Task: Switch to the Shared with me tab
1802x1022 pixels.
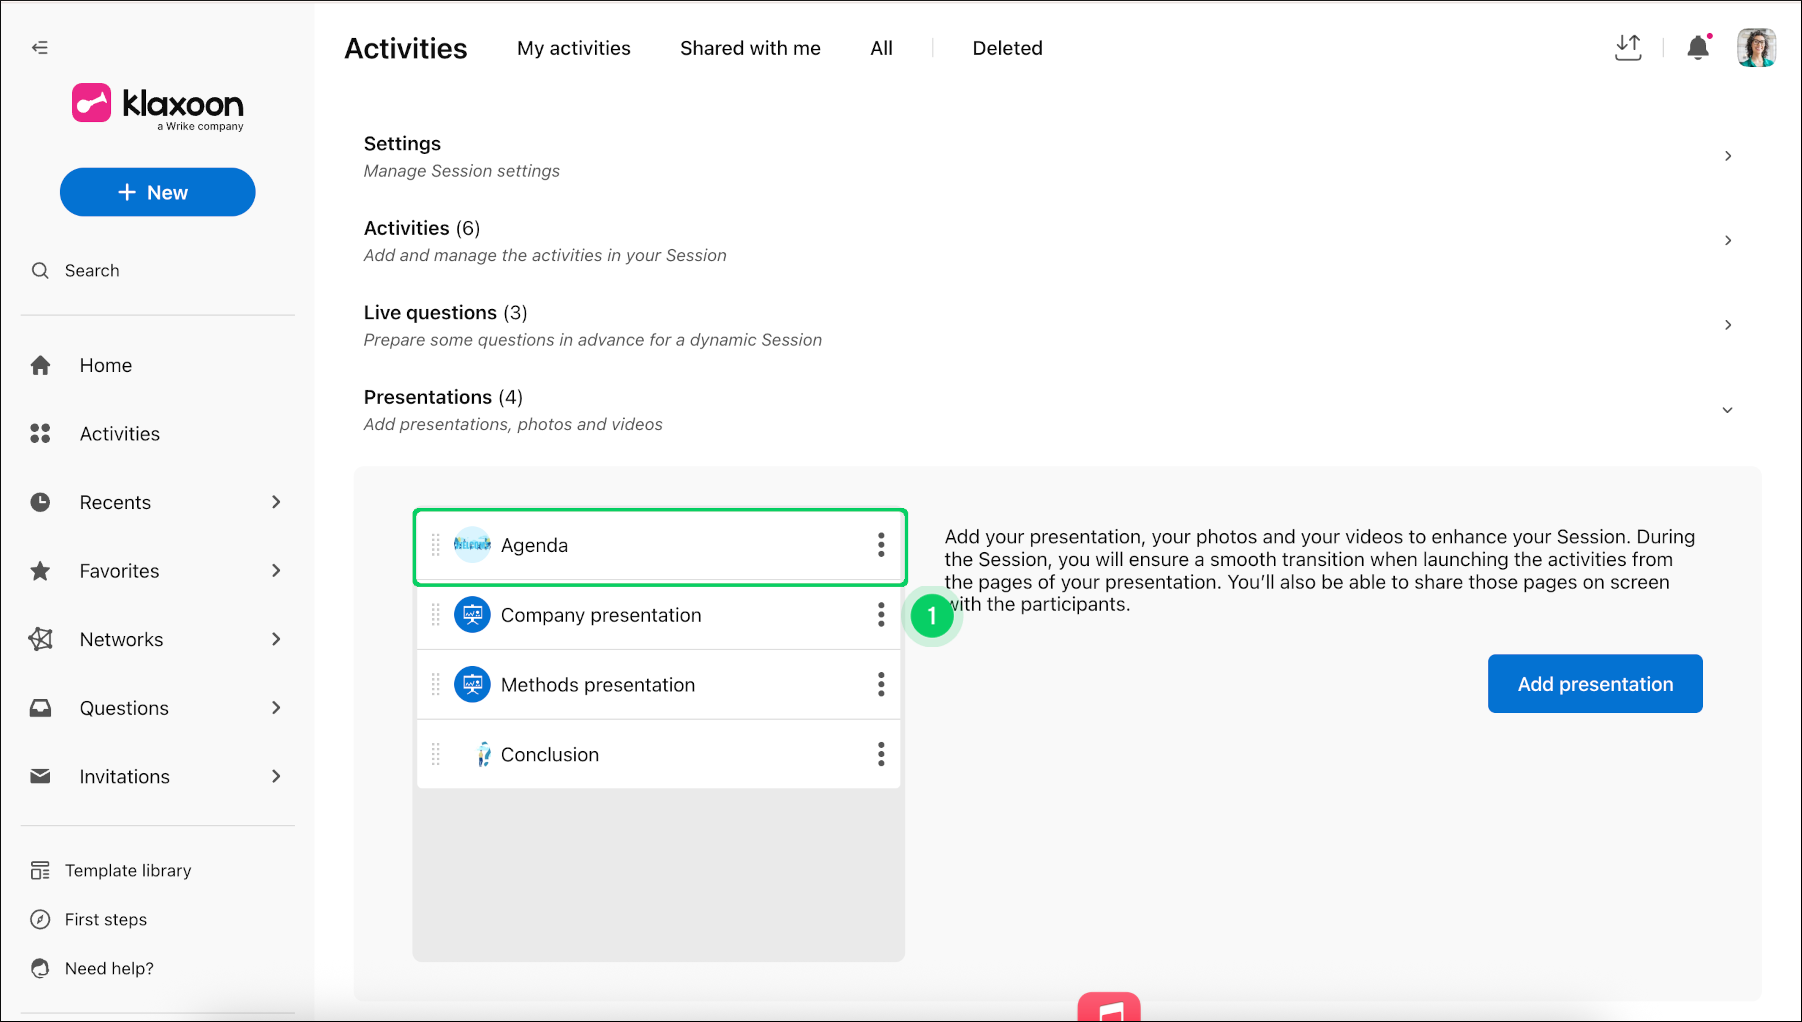Action: (750, 48)
